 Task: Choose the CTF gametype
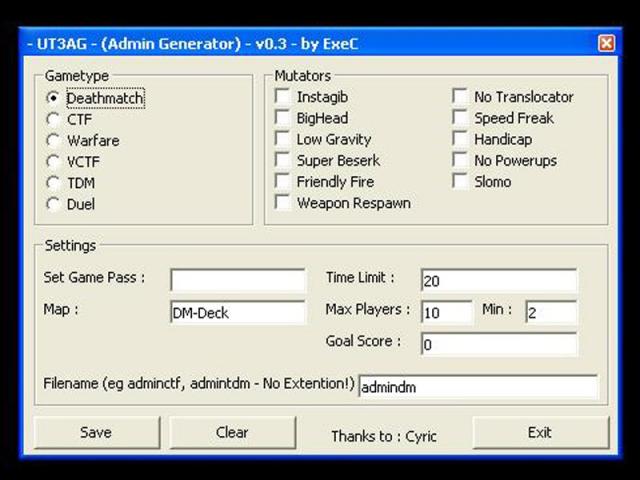click(x=53, y=119)
